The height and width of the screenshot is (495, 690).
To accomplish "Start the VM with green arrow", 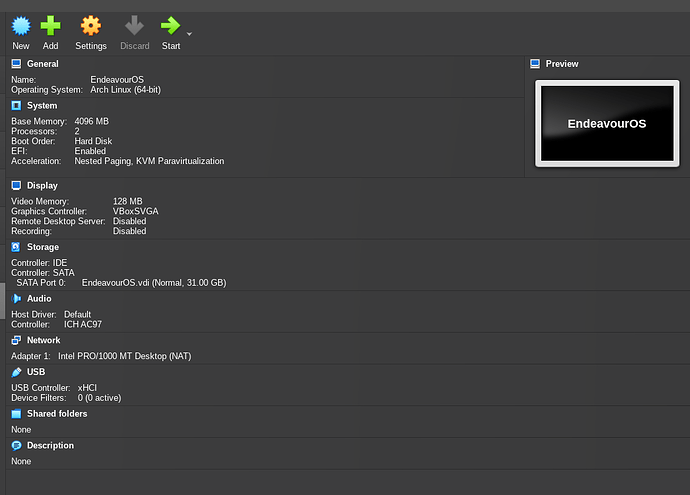I will [170, 26].
